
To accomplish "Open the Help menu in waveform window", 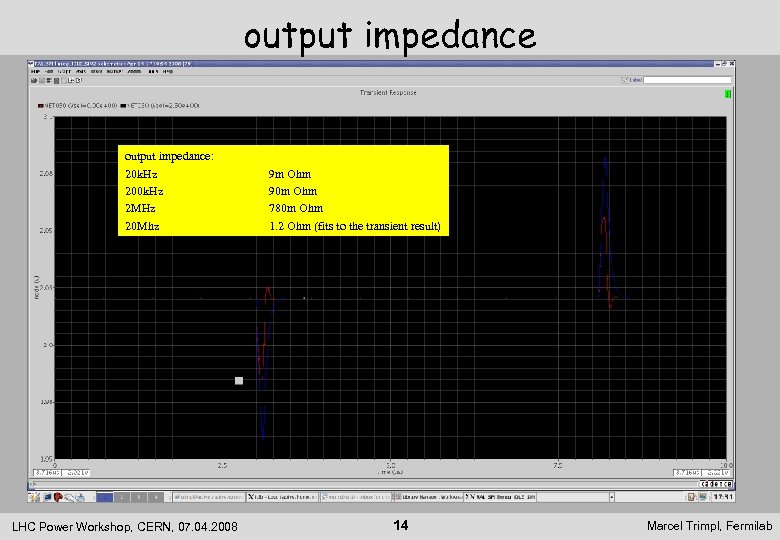I will click(168, 72).
